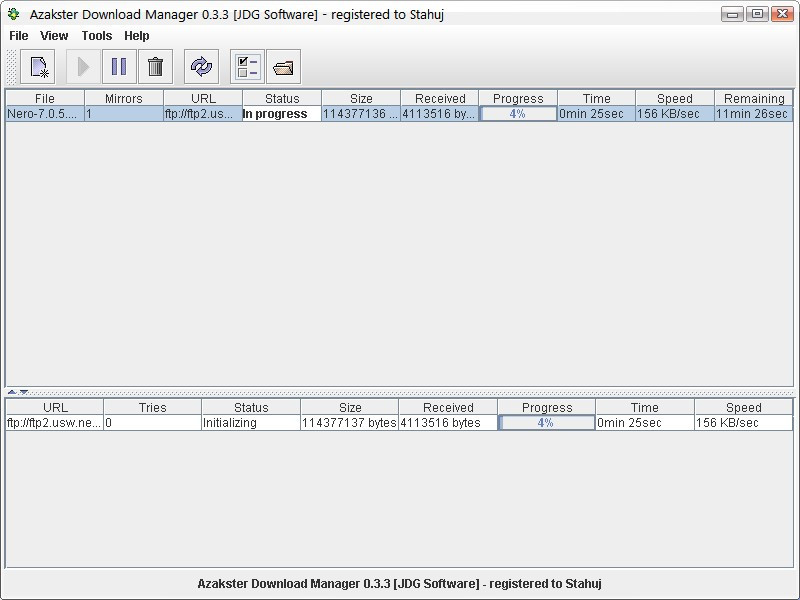This screenshot has height=600, width=800.
Task: Click the 114377136 size cell
Action: pos(361,113)
